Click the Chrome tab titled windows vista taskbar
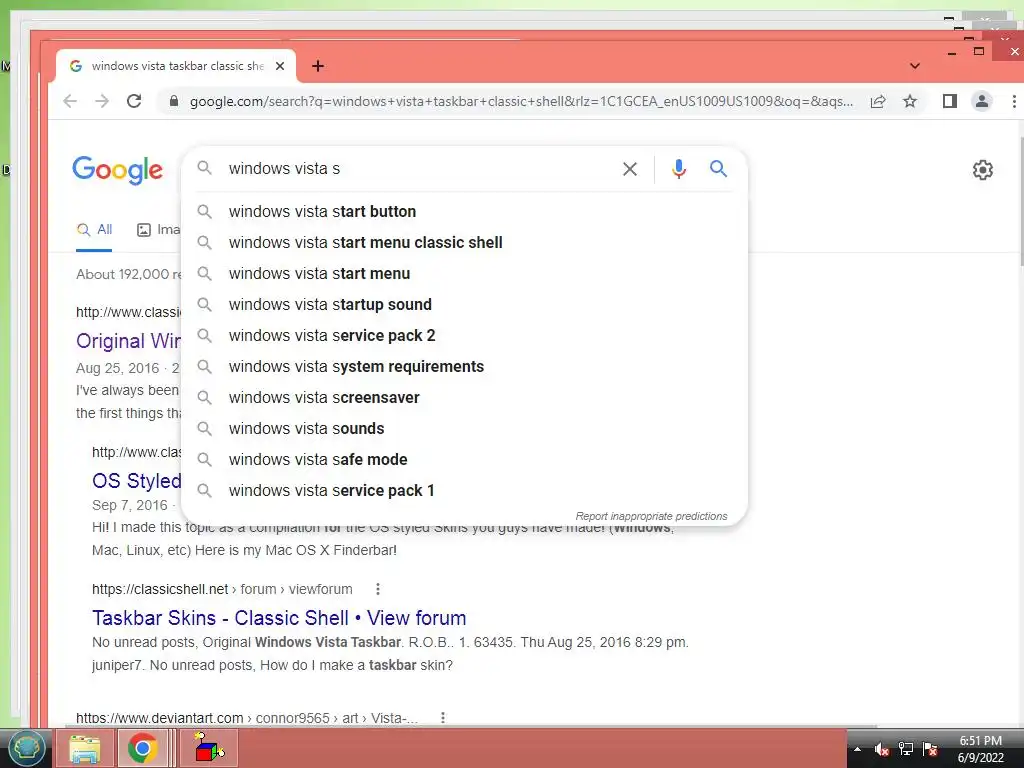Viewport: 1024px width, 768px height. [x=175, y=66]
